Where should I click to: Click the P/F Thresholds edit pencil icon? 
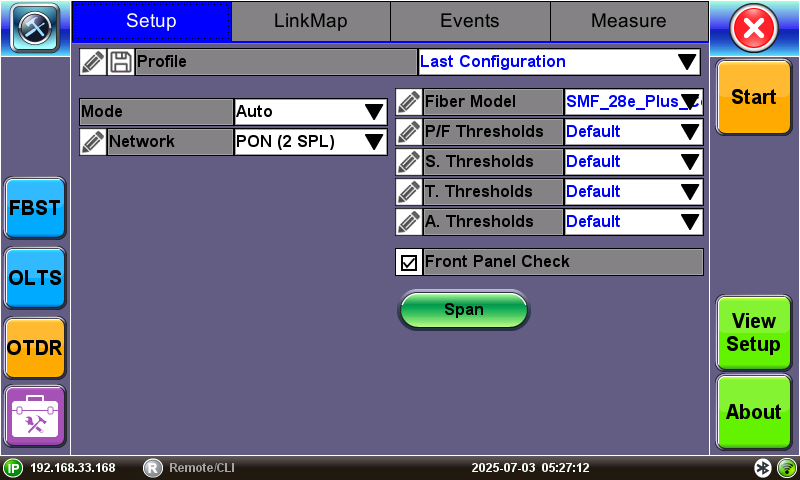coord(409,132)
